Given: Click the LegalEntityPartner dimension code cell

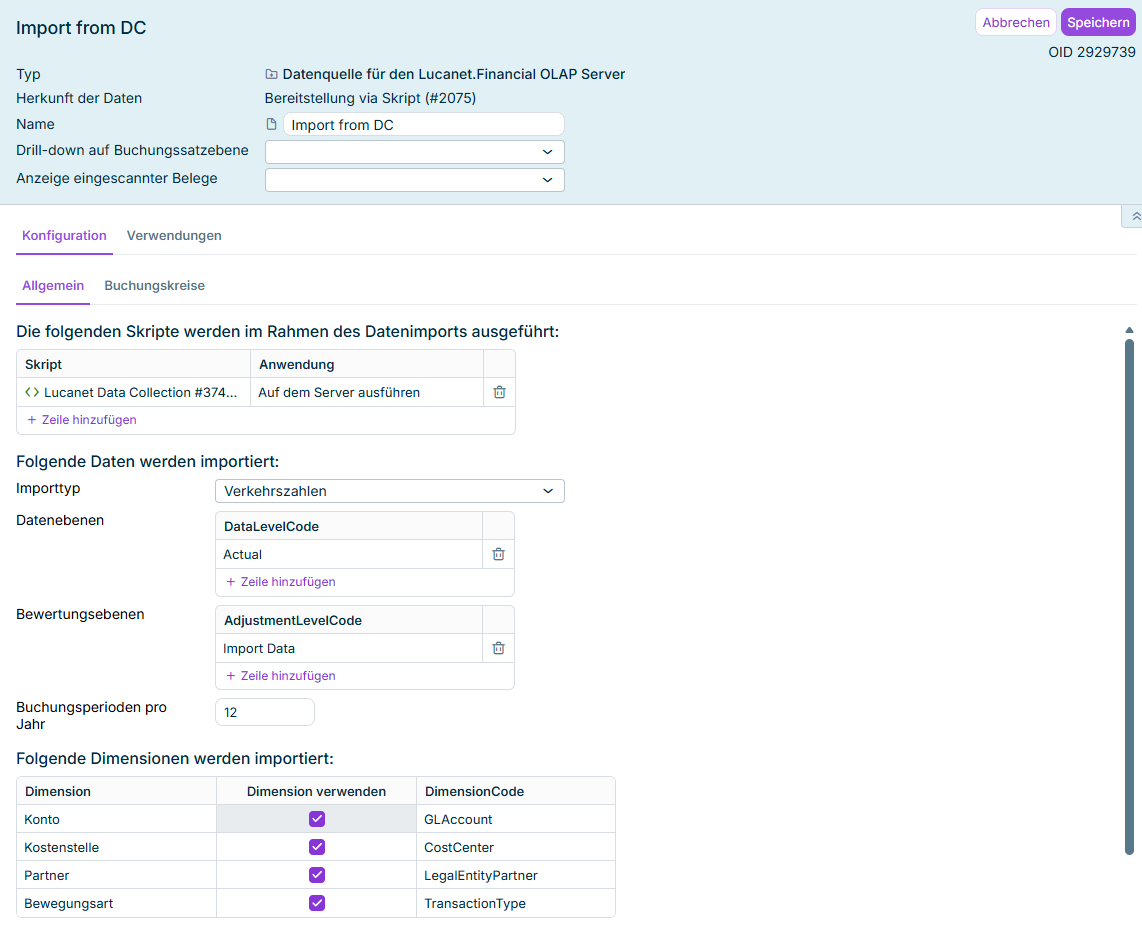Looking at the screenshot, I should click(x=516, y=875).
